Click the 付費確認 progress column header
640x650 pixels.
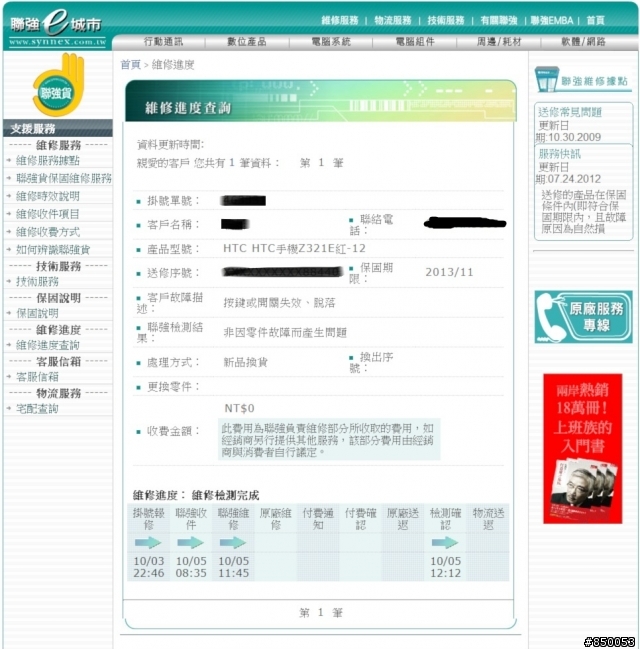click(361, 519)
